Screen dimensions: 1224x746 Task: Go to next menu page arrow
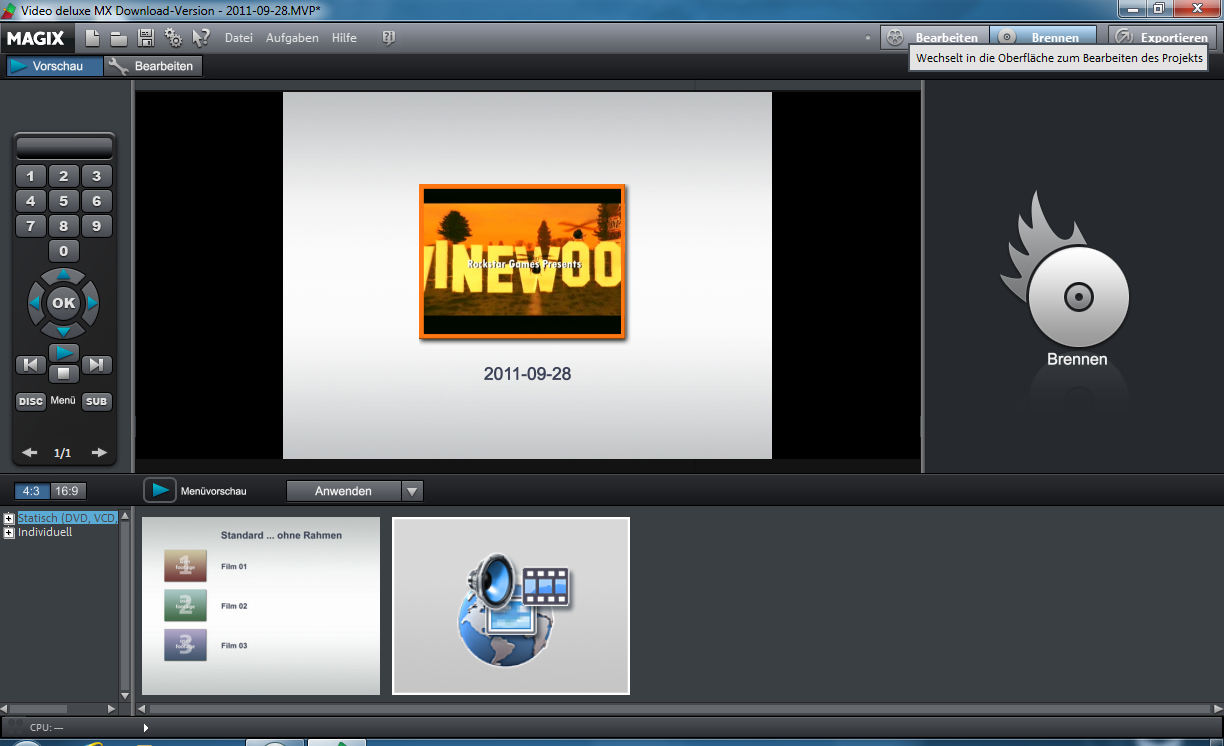point(98,453)
